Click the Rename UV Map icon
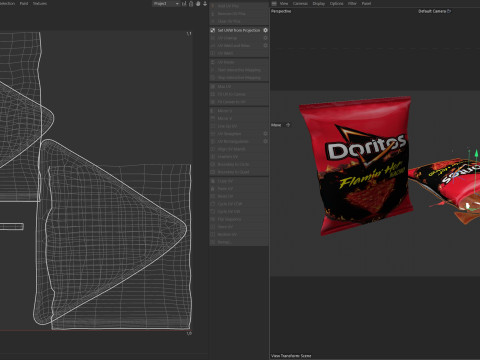Viewport: 480px width, 360px height. tap(213, 14)
